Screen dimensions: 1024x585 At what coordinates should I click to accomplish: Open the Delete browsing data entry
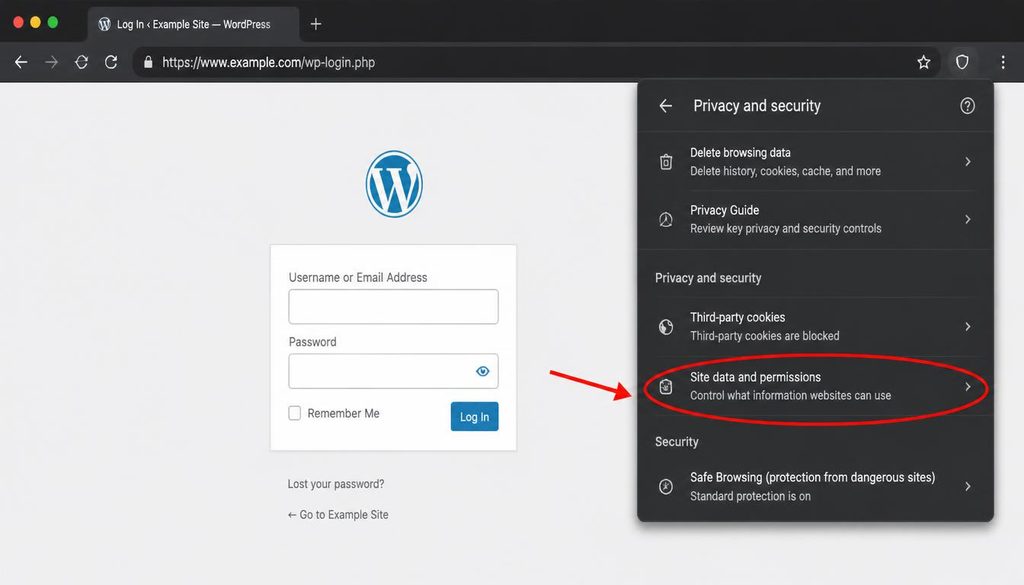pos(815,161)
